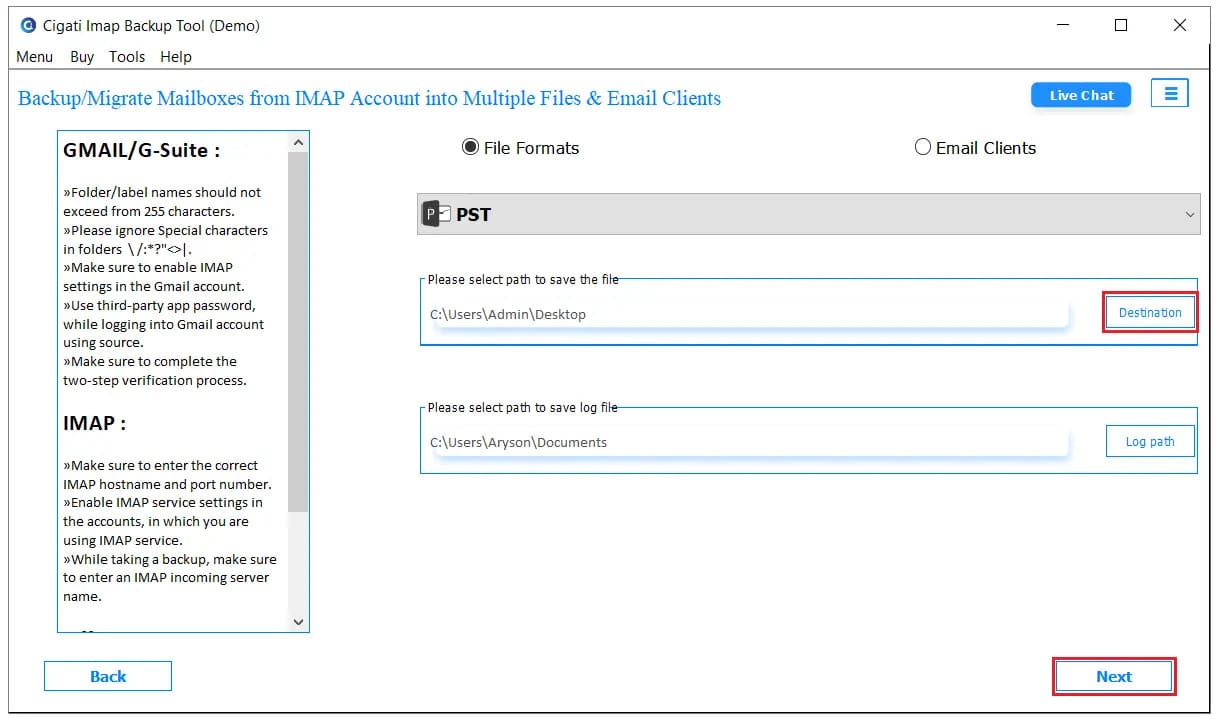Click the Backup/Migrate Mailboxes title text

click(x=370, y=98)
